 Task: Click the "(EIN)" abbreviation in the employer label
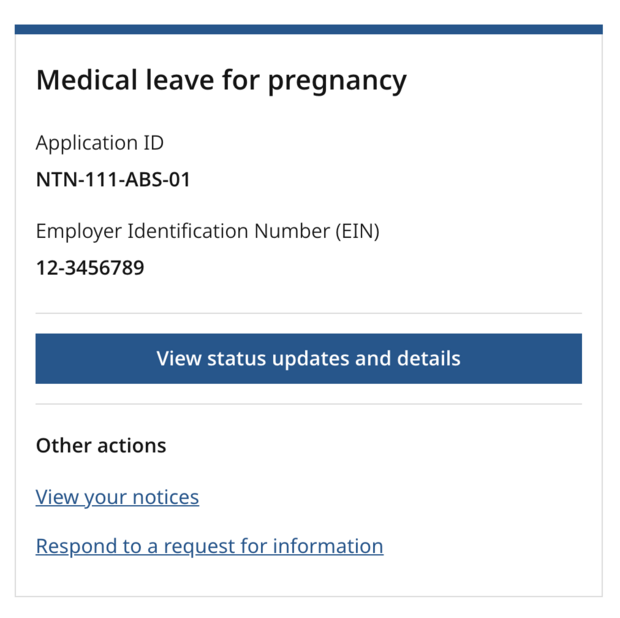(x=353, y=231)
